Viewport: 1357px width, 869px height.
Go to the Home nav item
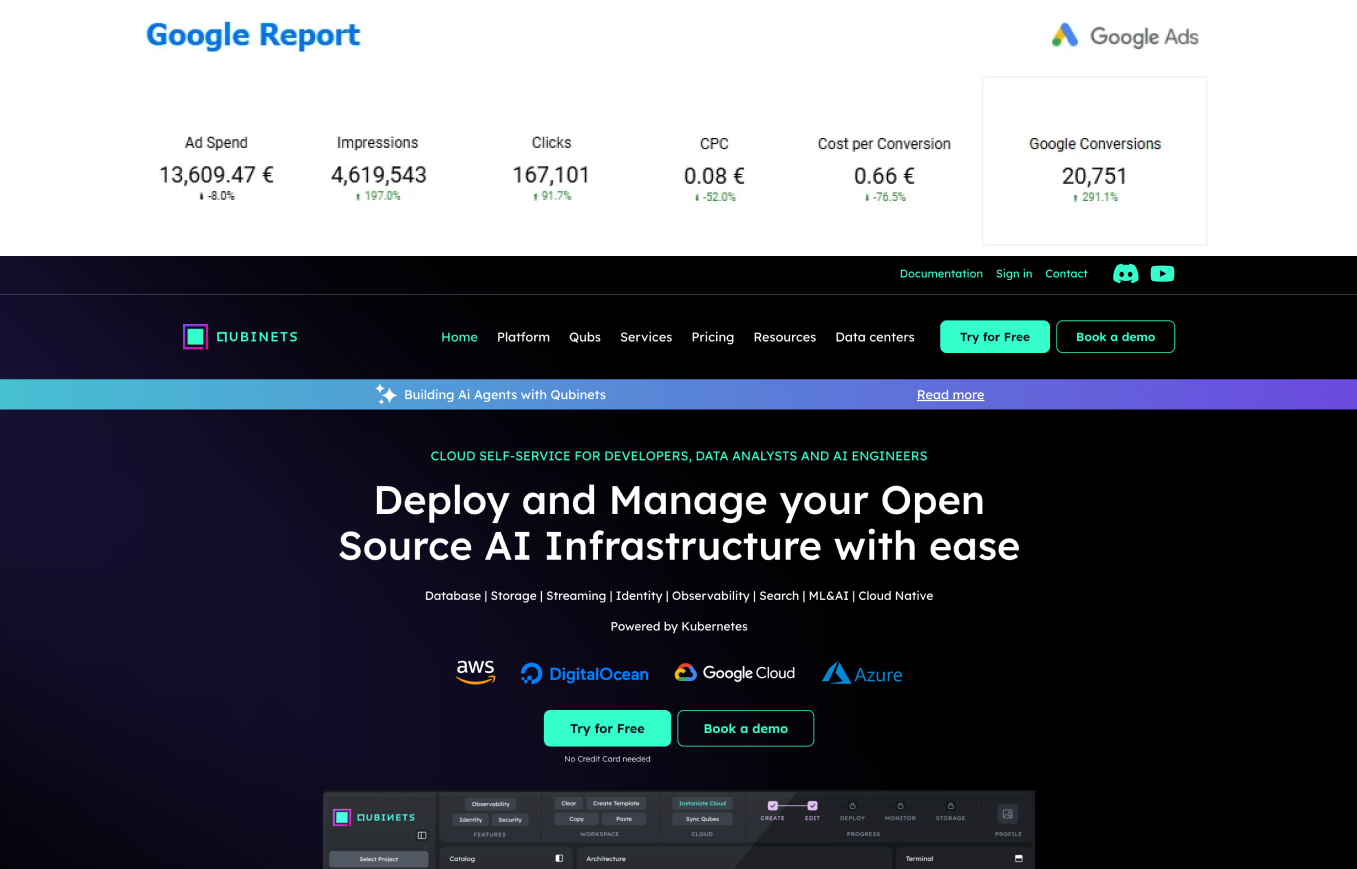(x=459, y=337)
